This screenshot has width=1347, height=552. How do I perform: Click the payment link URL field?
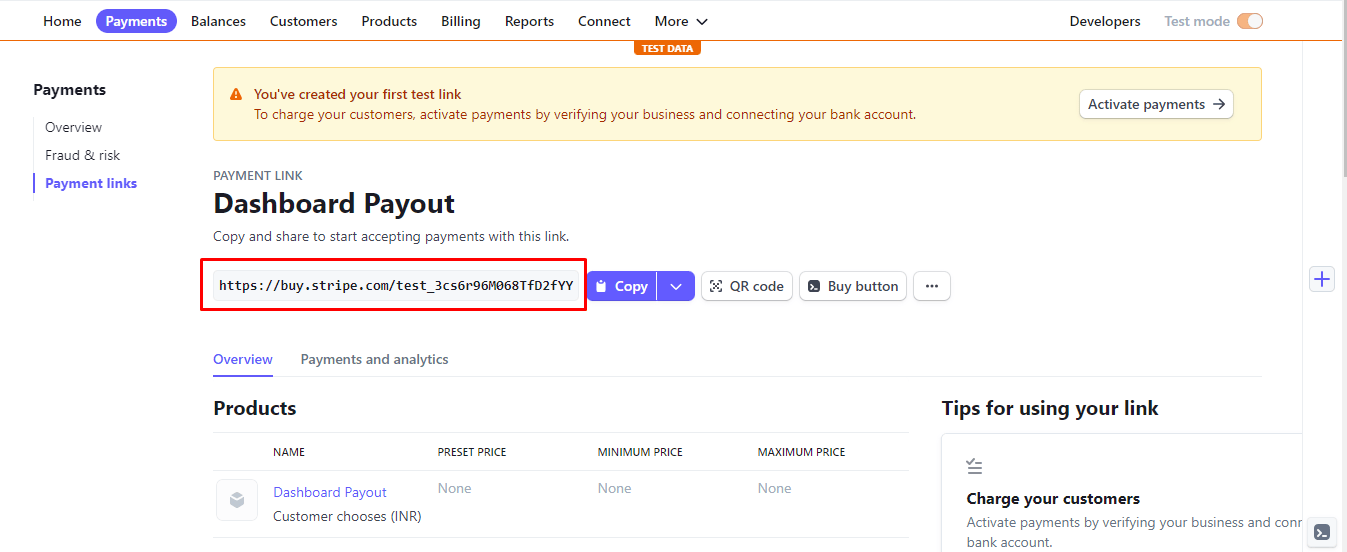395,286
